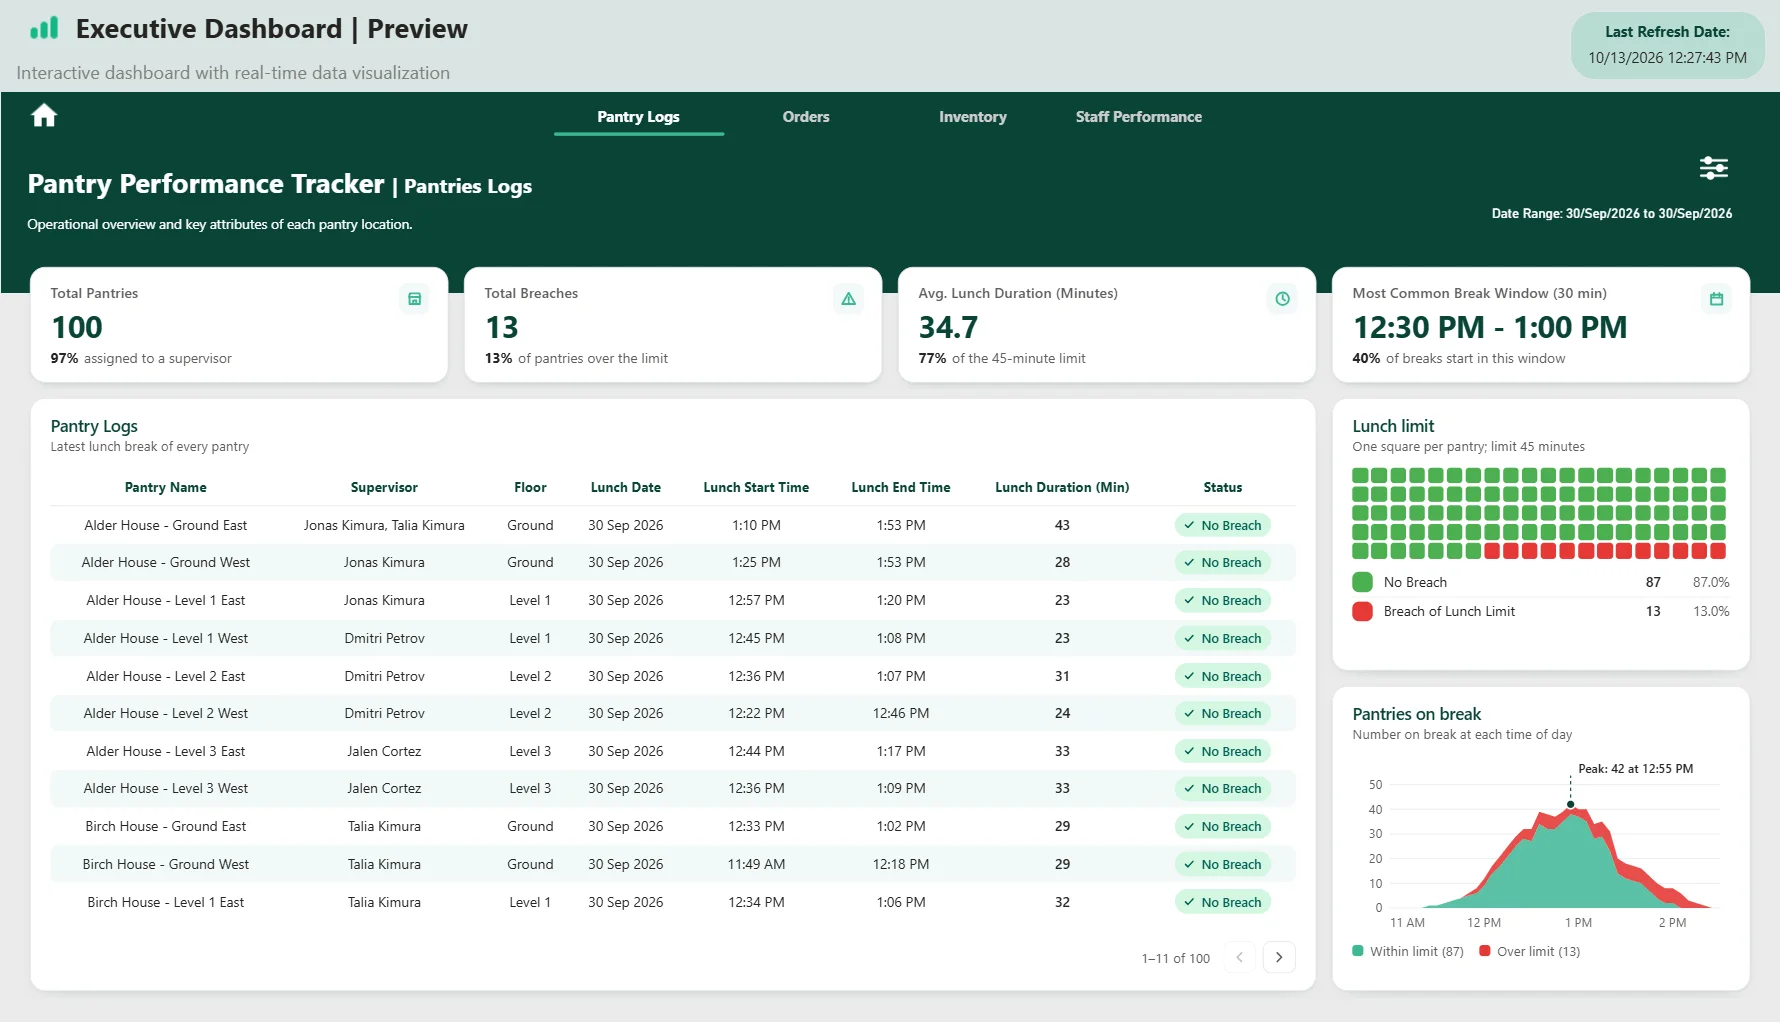Click the home icon in the navigation bar
1780x1022 pixels.
[x=44, y=116]
